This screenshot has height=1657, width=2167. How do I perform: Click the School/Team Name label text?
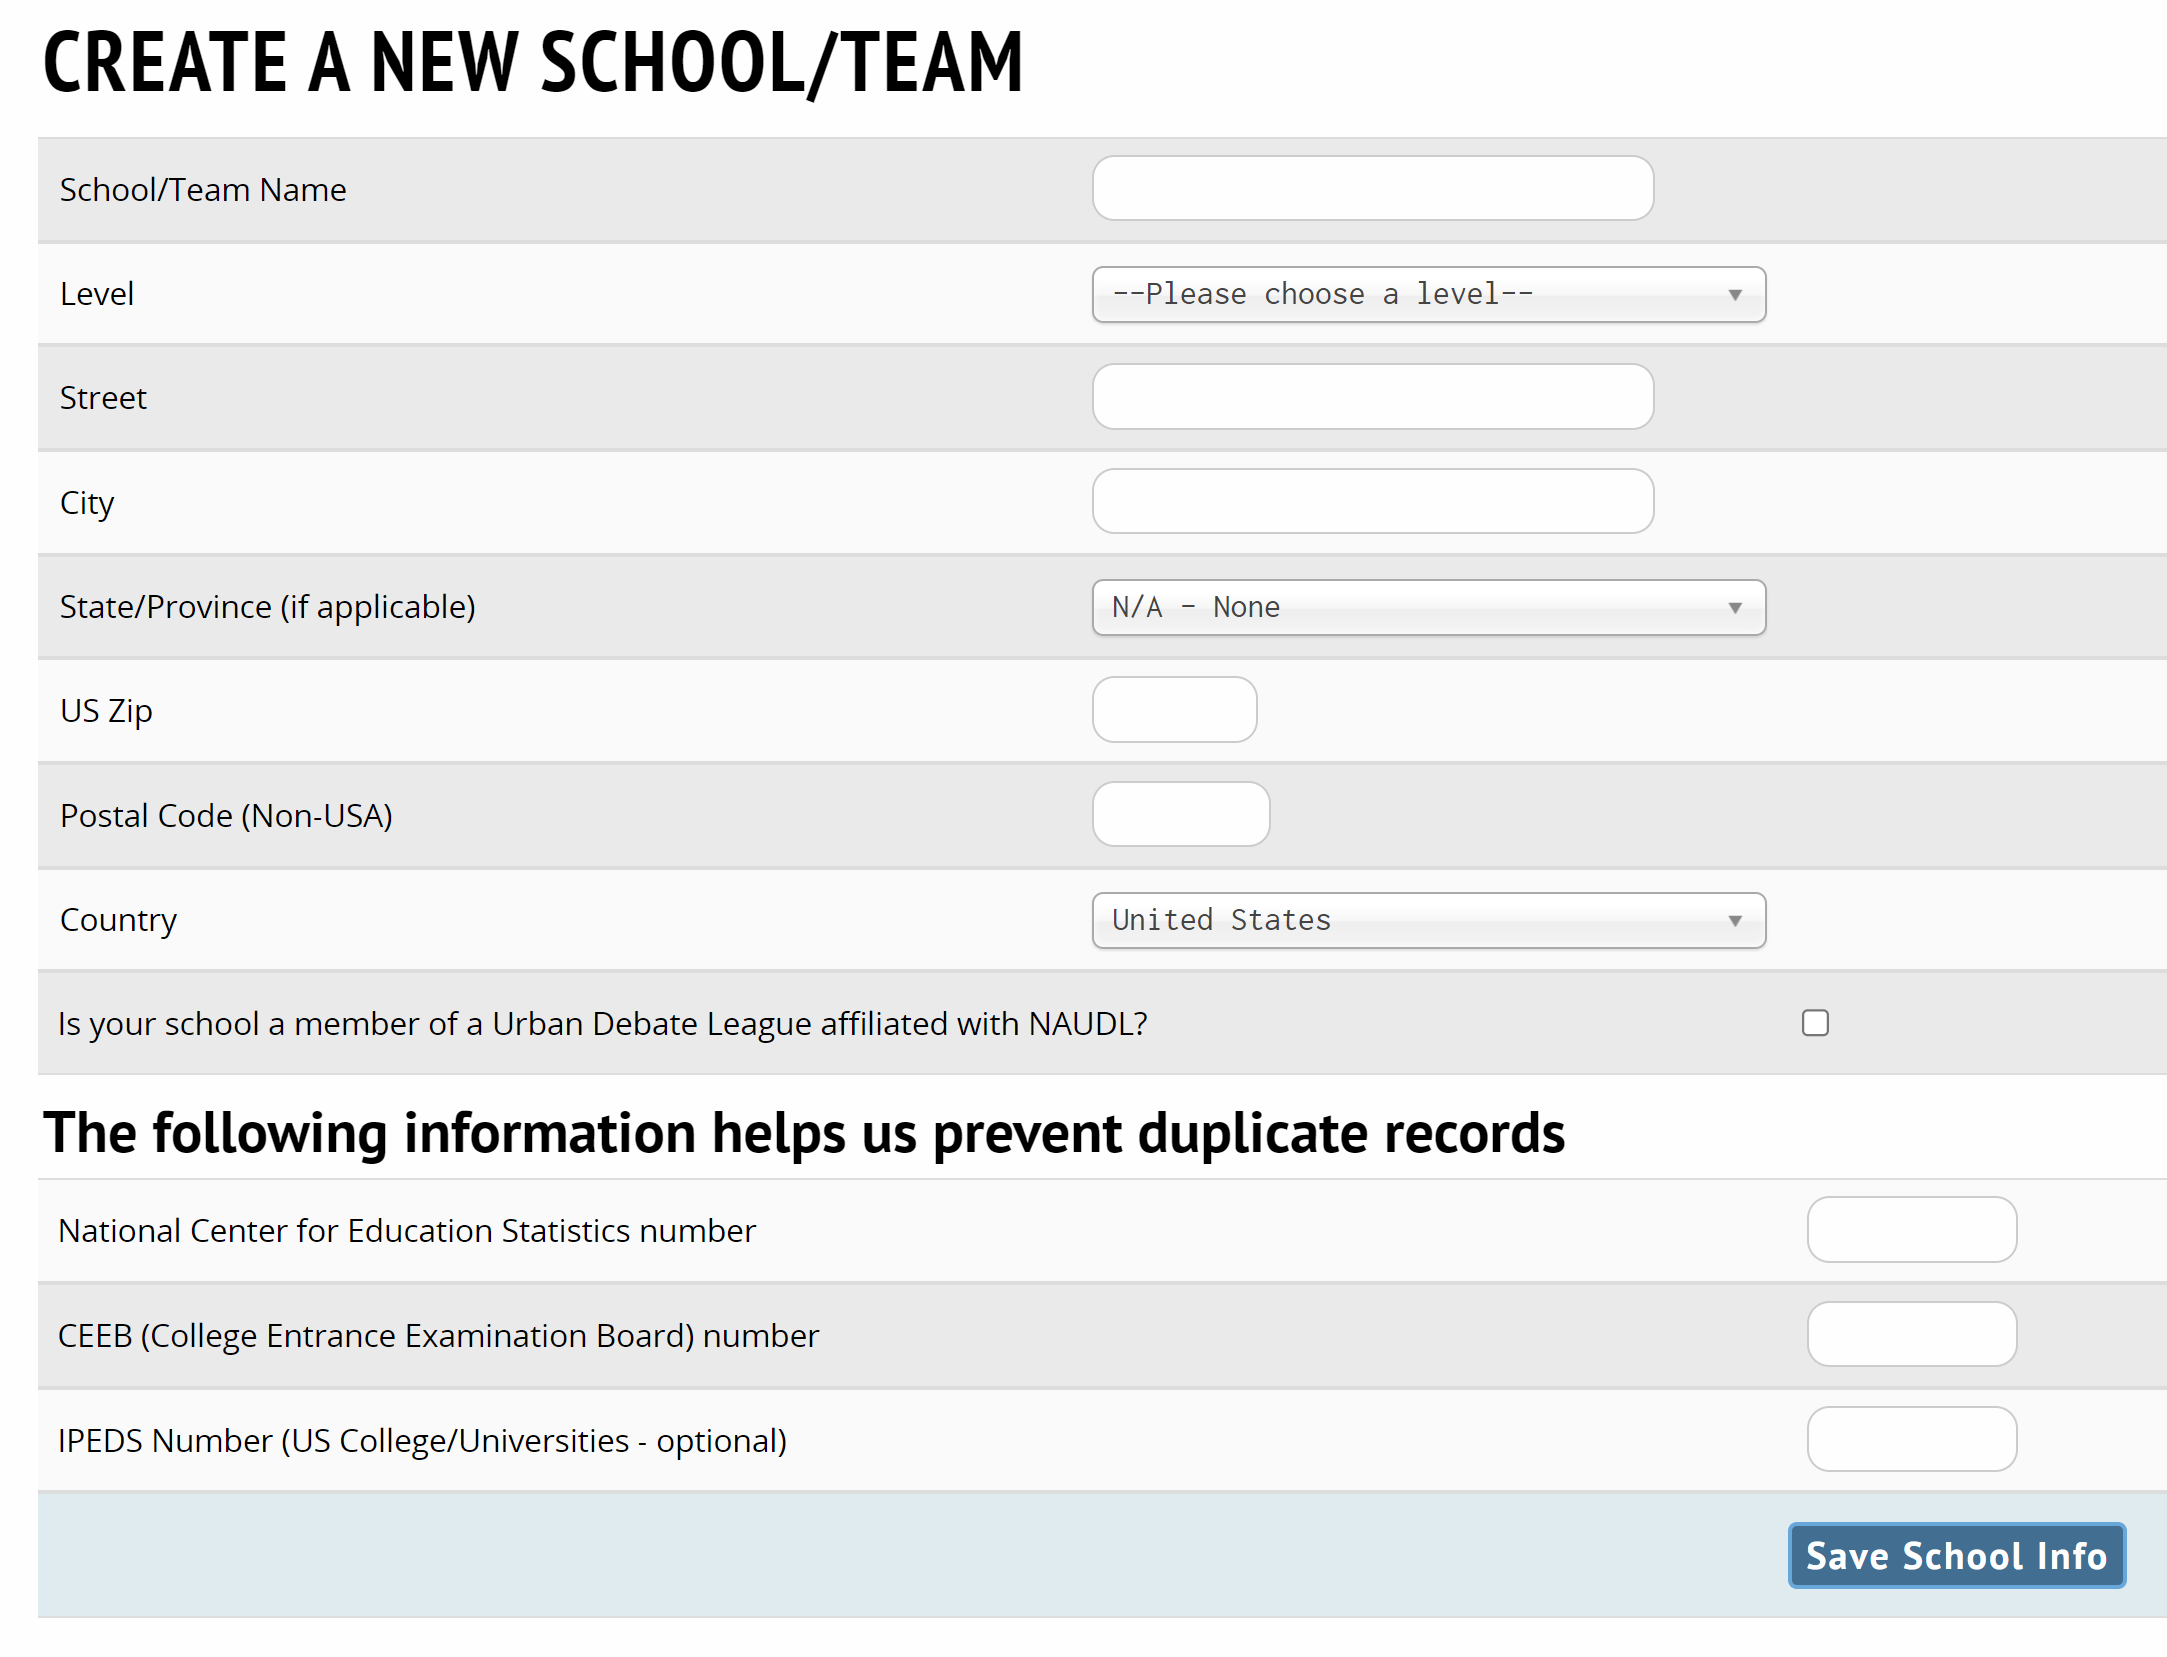(203, 190)
